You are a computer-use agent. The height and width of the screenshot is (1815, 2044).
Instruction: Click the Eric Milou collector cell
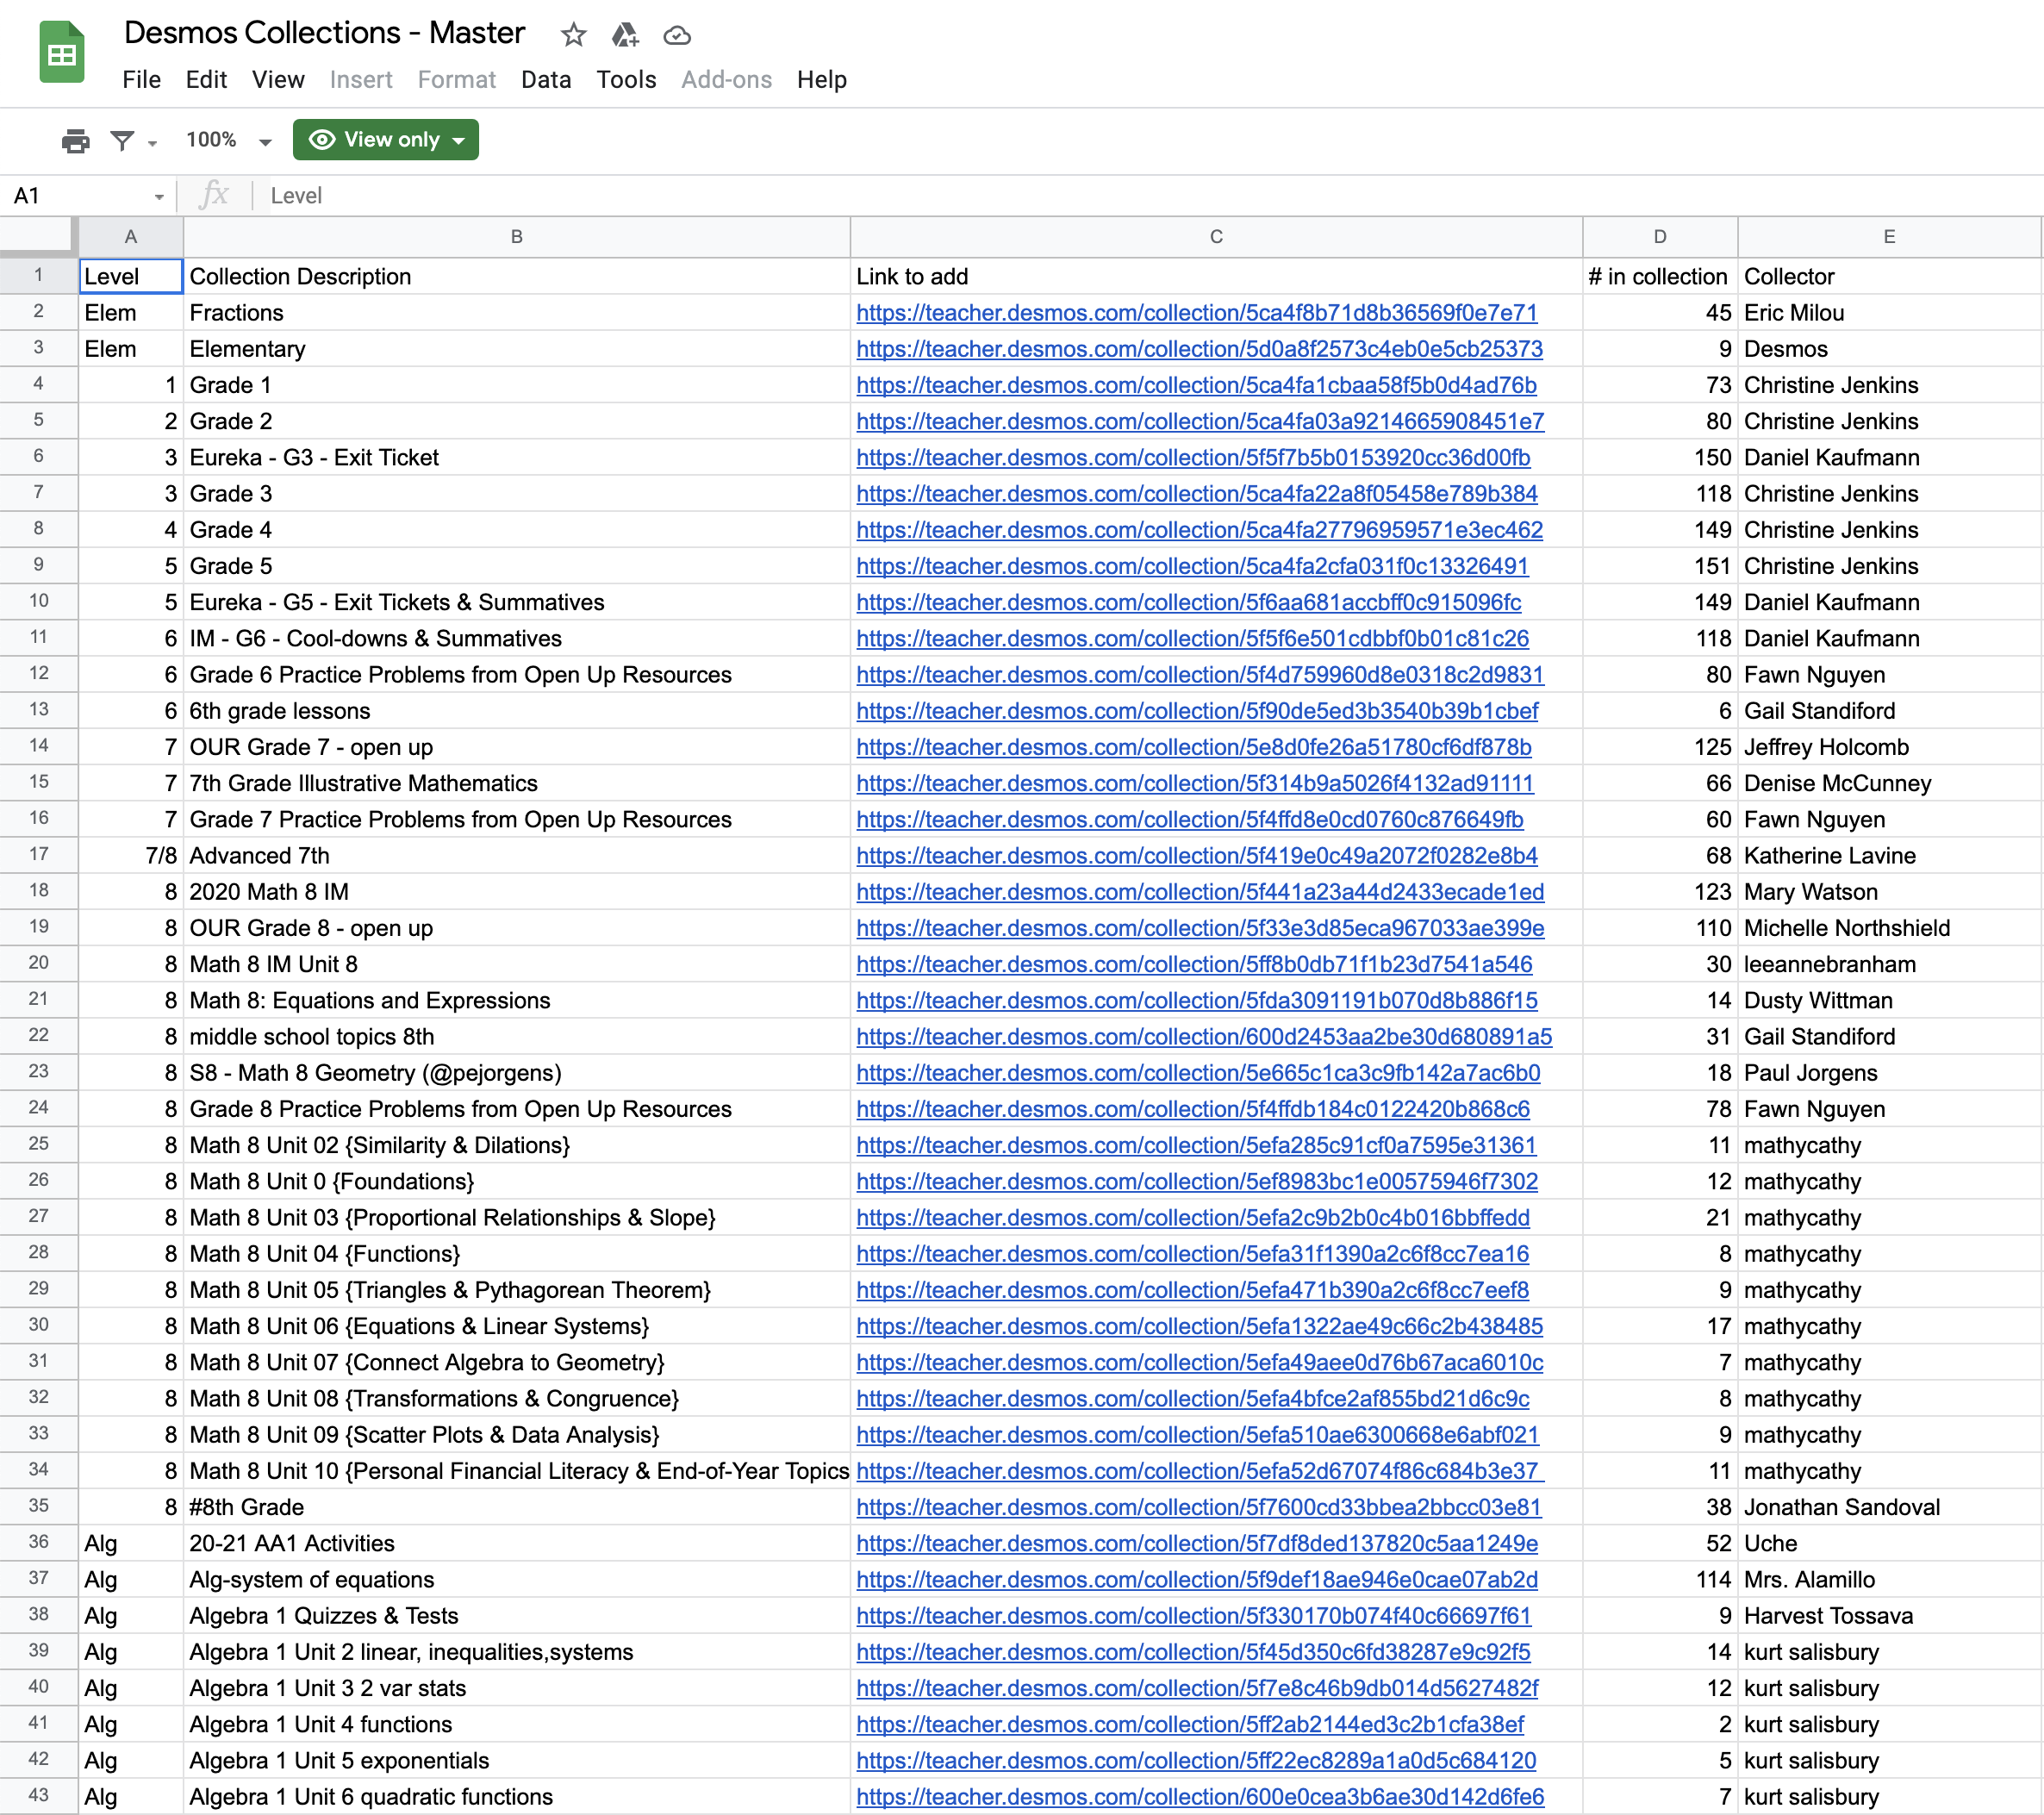[x=1889, y=313]
